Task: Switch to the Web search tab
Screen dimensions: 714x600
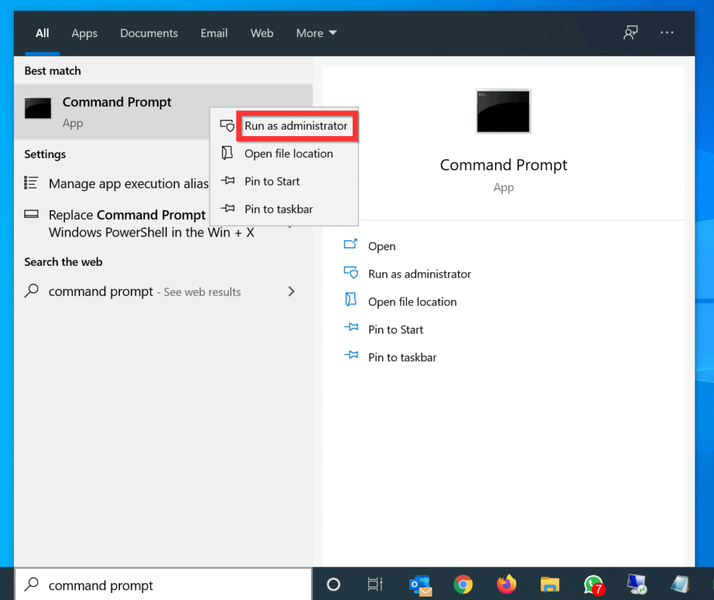Action: [x=262, y=33]
